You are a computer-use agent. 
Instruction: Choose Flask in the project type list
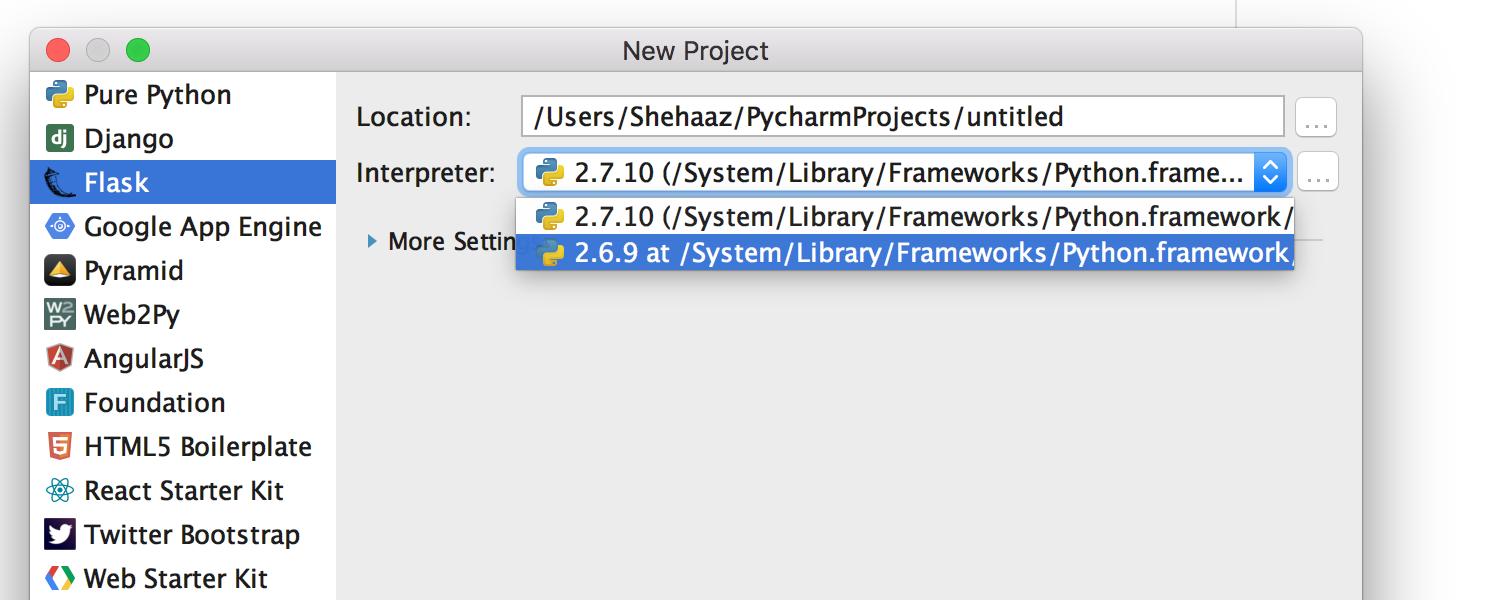(x=183, y=183)
